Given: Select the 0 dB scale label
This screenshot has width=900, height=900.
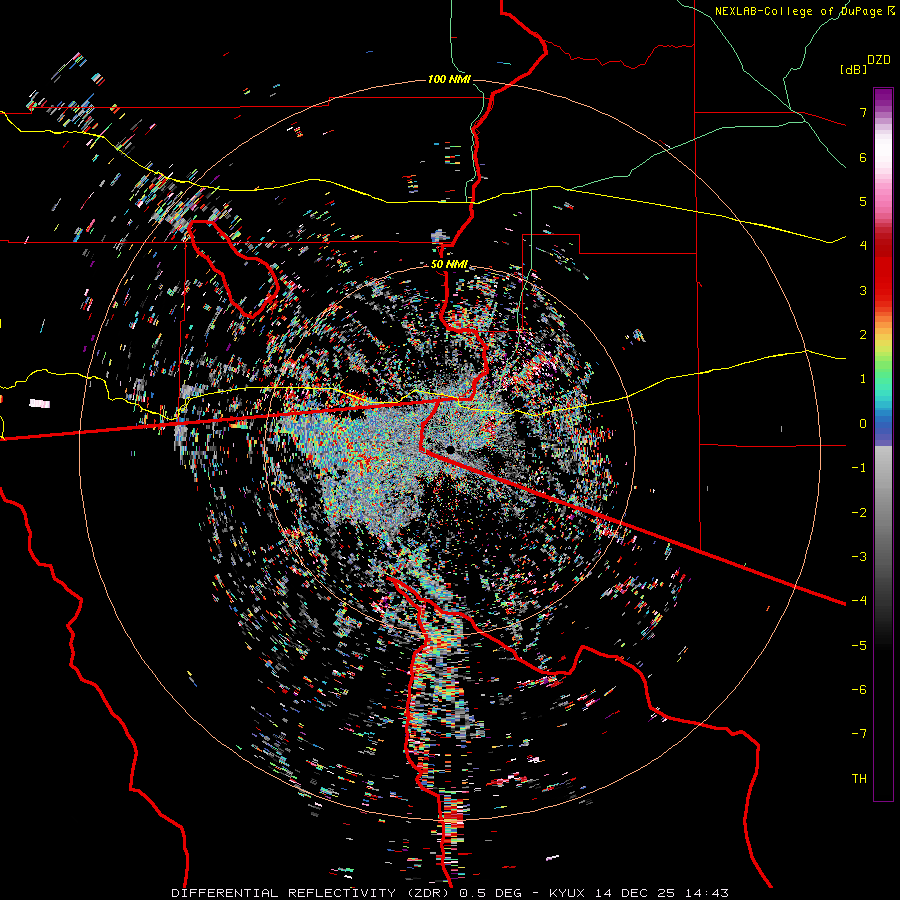Looking at the screenshot, I should tap(863, 424).
